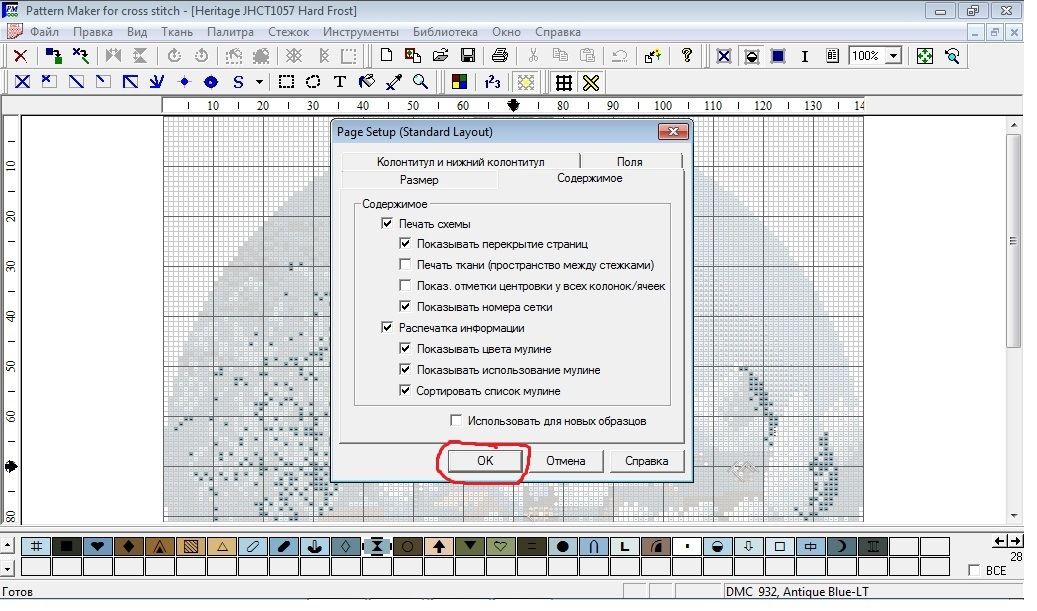The width and height of the screenshot is (1037, 611).
Task: Toggle Сортировать список мулине checkbox
Action: pyautogui.click(x=405, y=391)
